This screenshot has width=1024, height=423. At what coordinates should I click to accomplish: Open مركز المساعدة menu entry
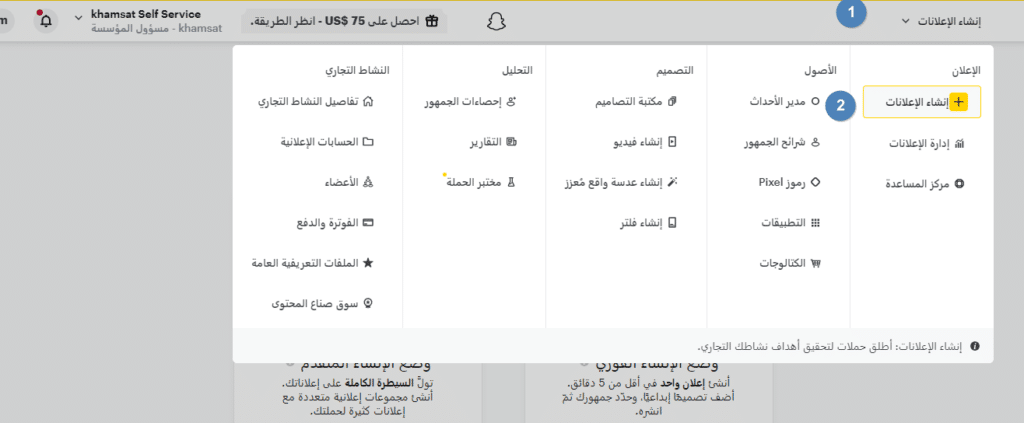coord(925,184)
